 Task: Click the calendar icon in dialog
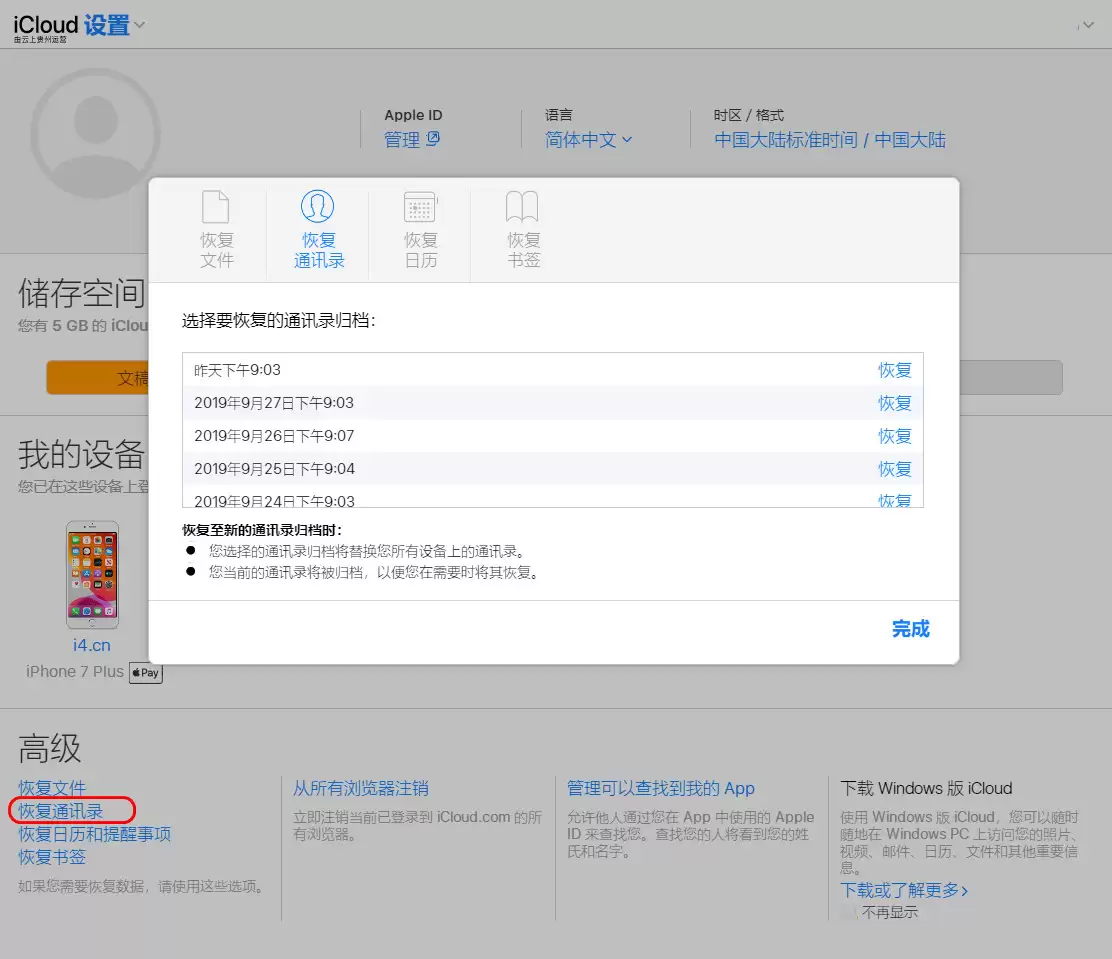coord(421,206)
